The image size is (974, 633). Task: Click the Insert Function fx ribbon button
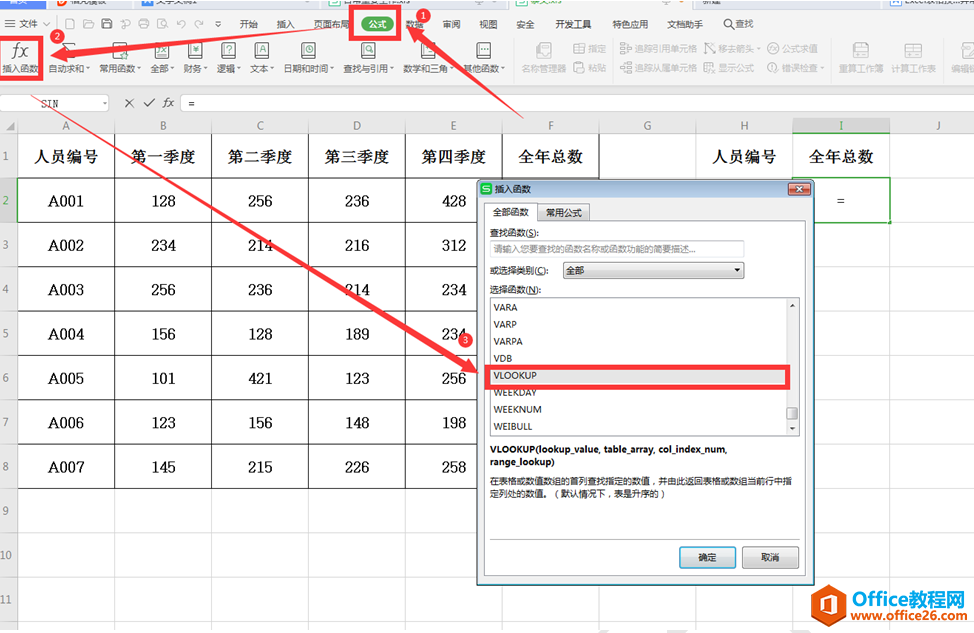tap(20, 58)
